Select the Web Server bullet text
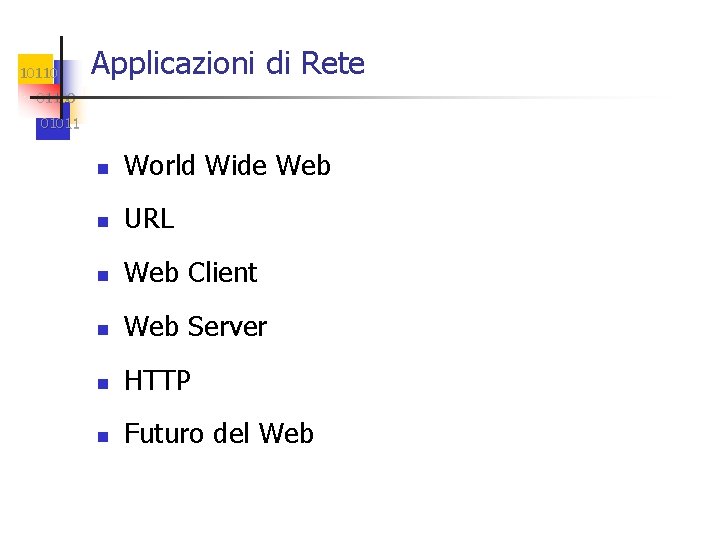720x540 pixels. coord(195,327)
